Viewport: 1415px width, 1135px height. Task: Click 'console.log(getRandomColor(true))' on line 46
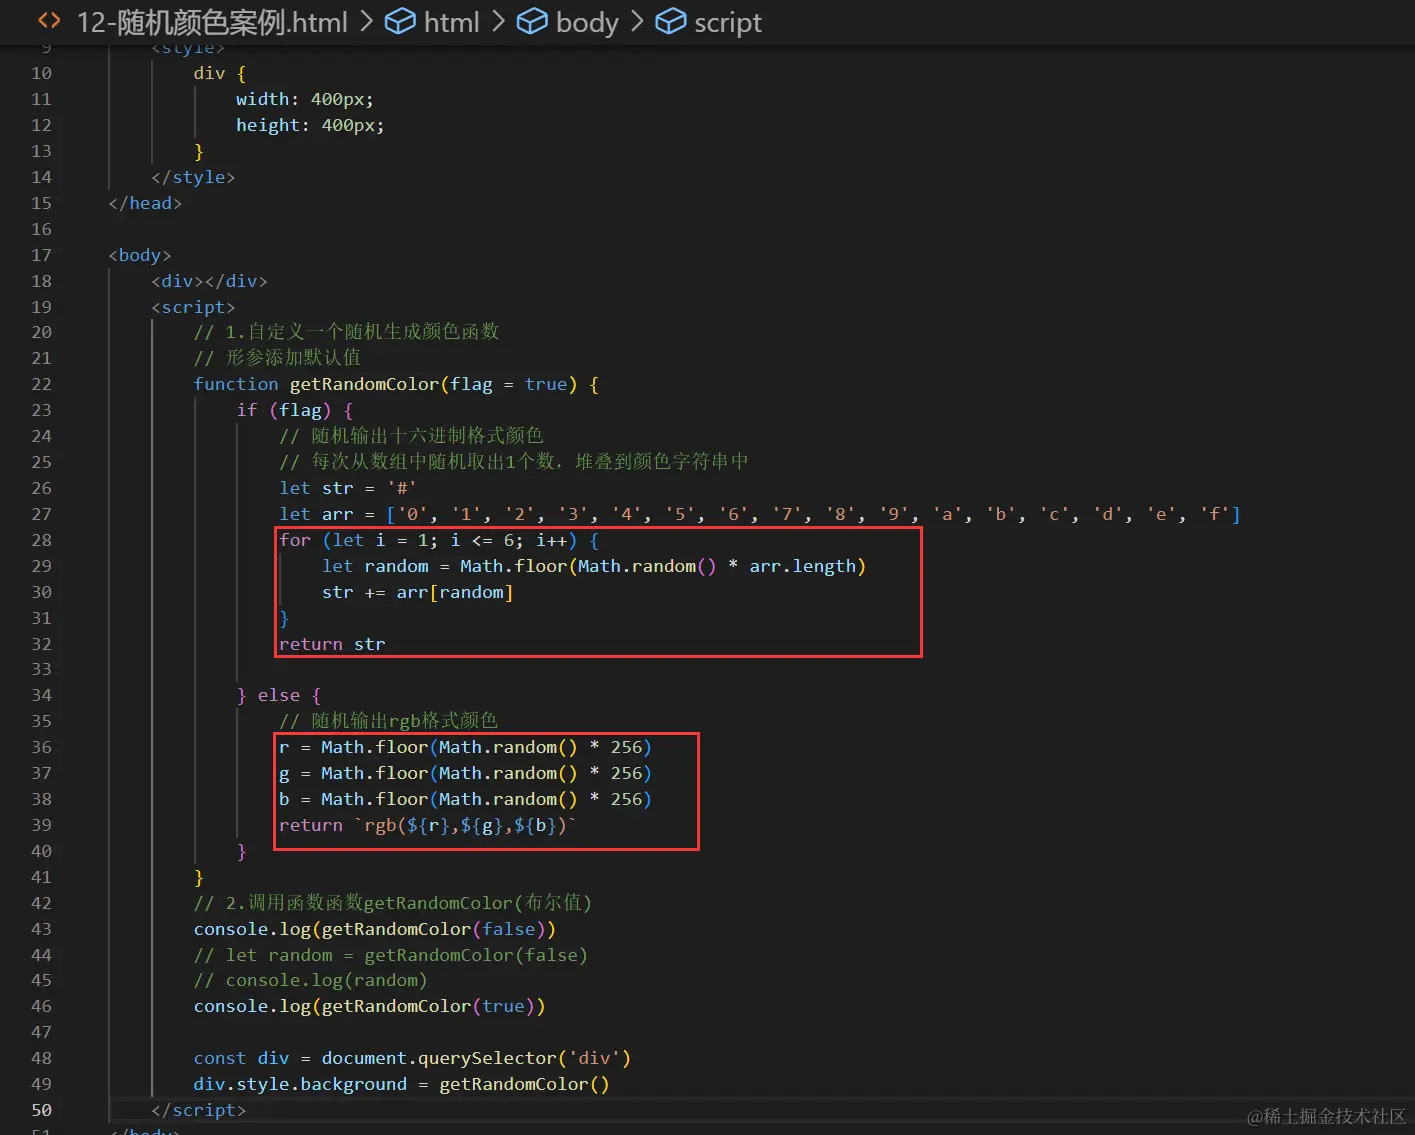pos(370,1006)
